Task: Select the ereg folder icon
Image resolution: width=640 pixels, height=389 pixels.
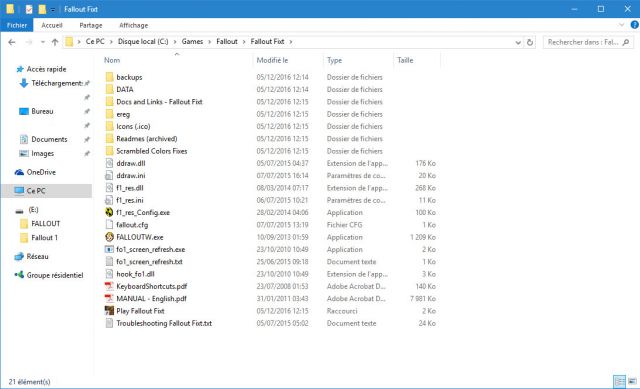Action: click(x=109, y=114)
